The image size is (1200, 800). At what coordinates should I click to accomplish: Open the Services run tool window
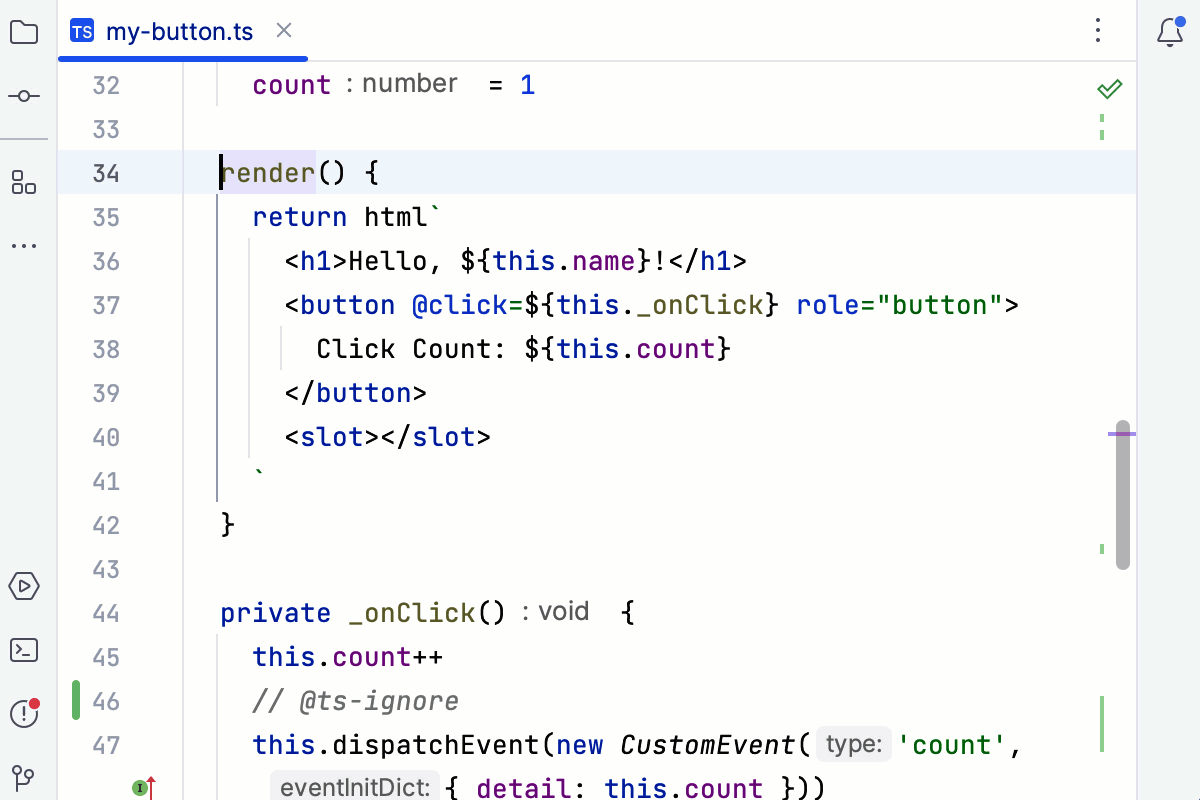point(24,587)
